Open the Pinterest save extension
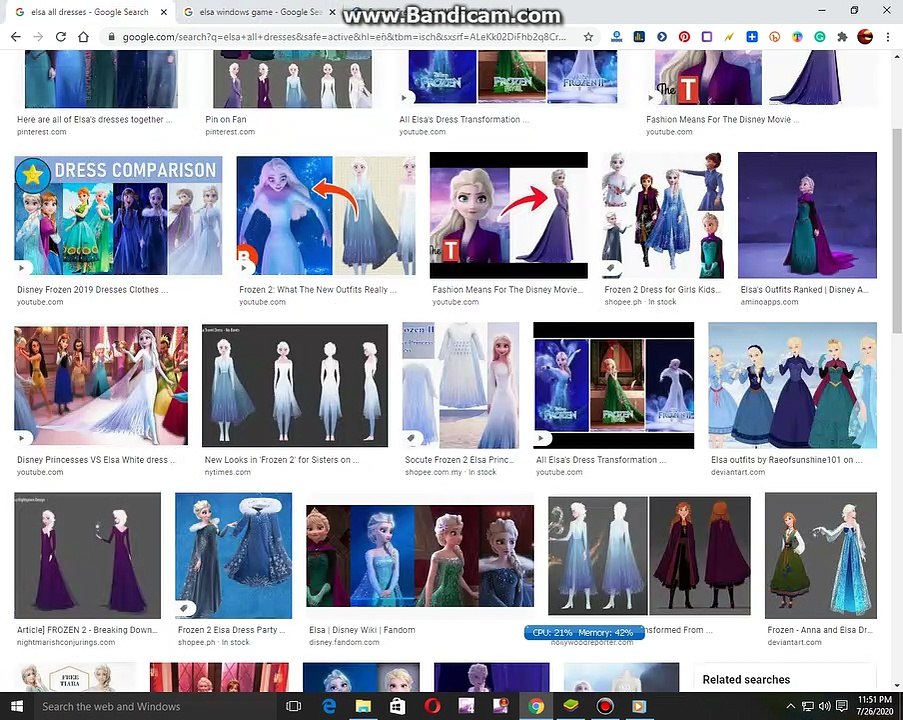 point(684,37)
